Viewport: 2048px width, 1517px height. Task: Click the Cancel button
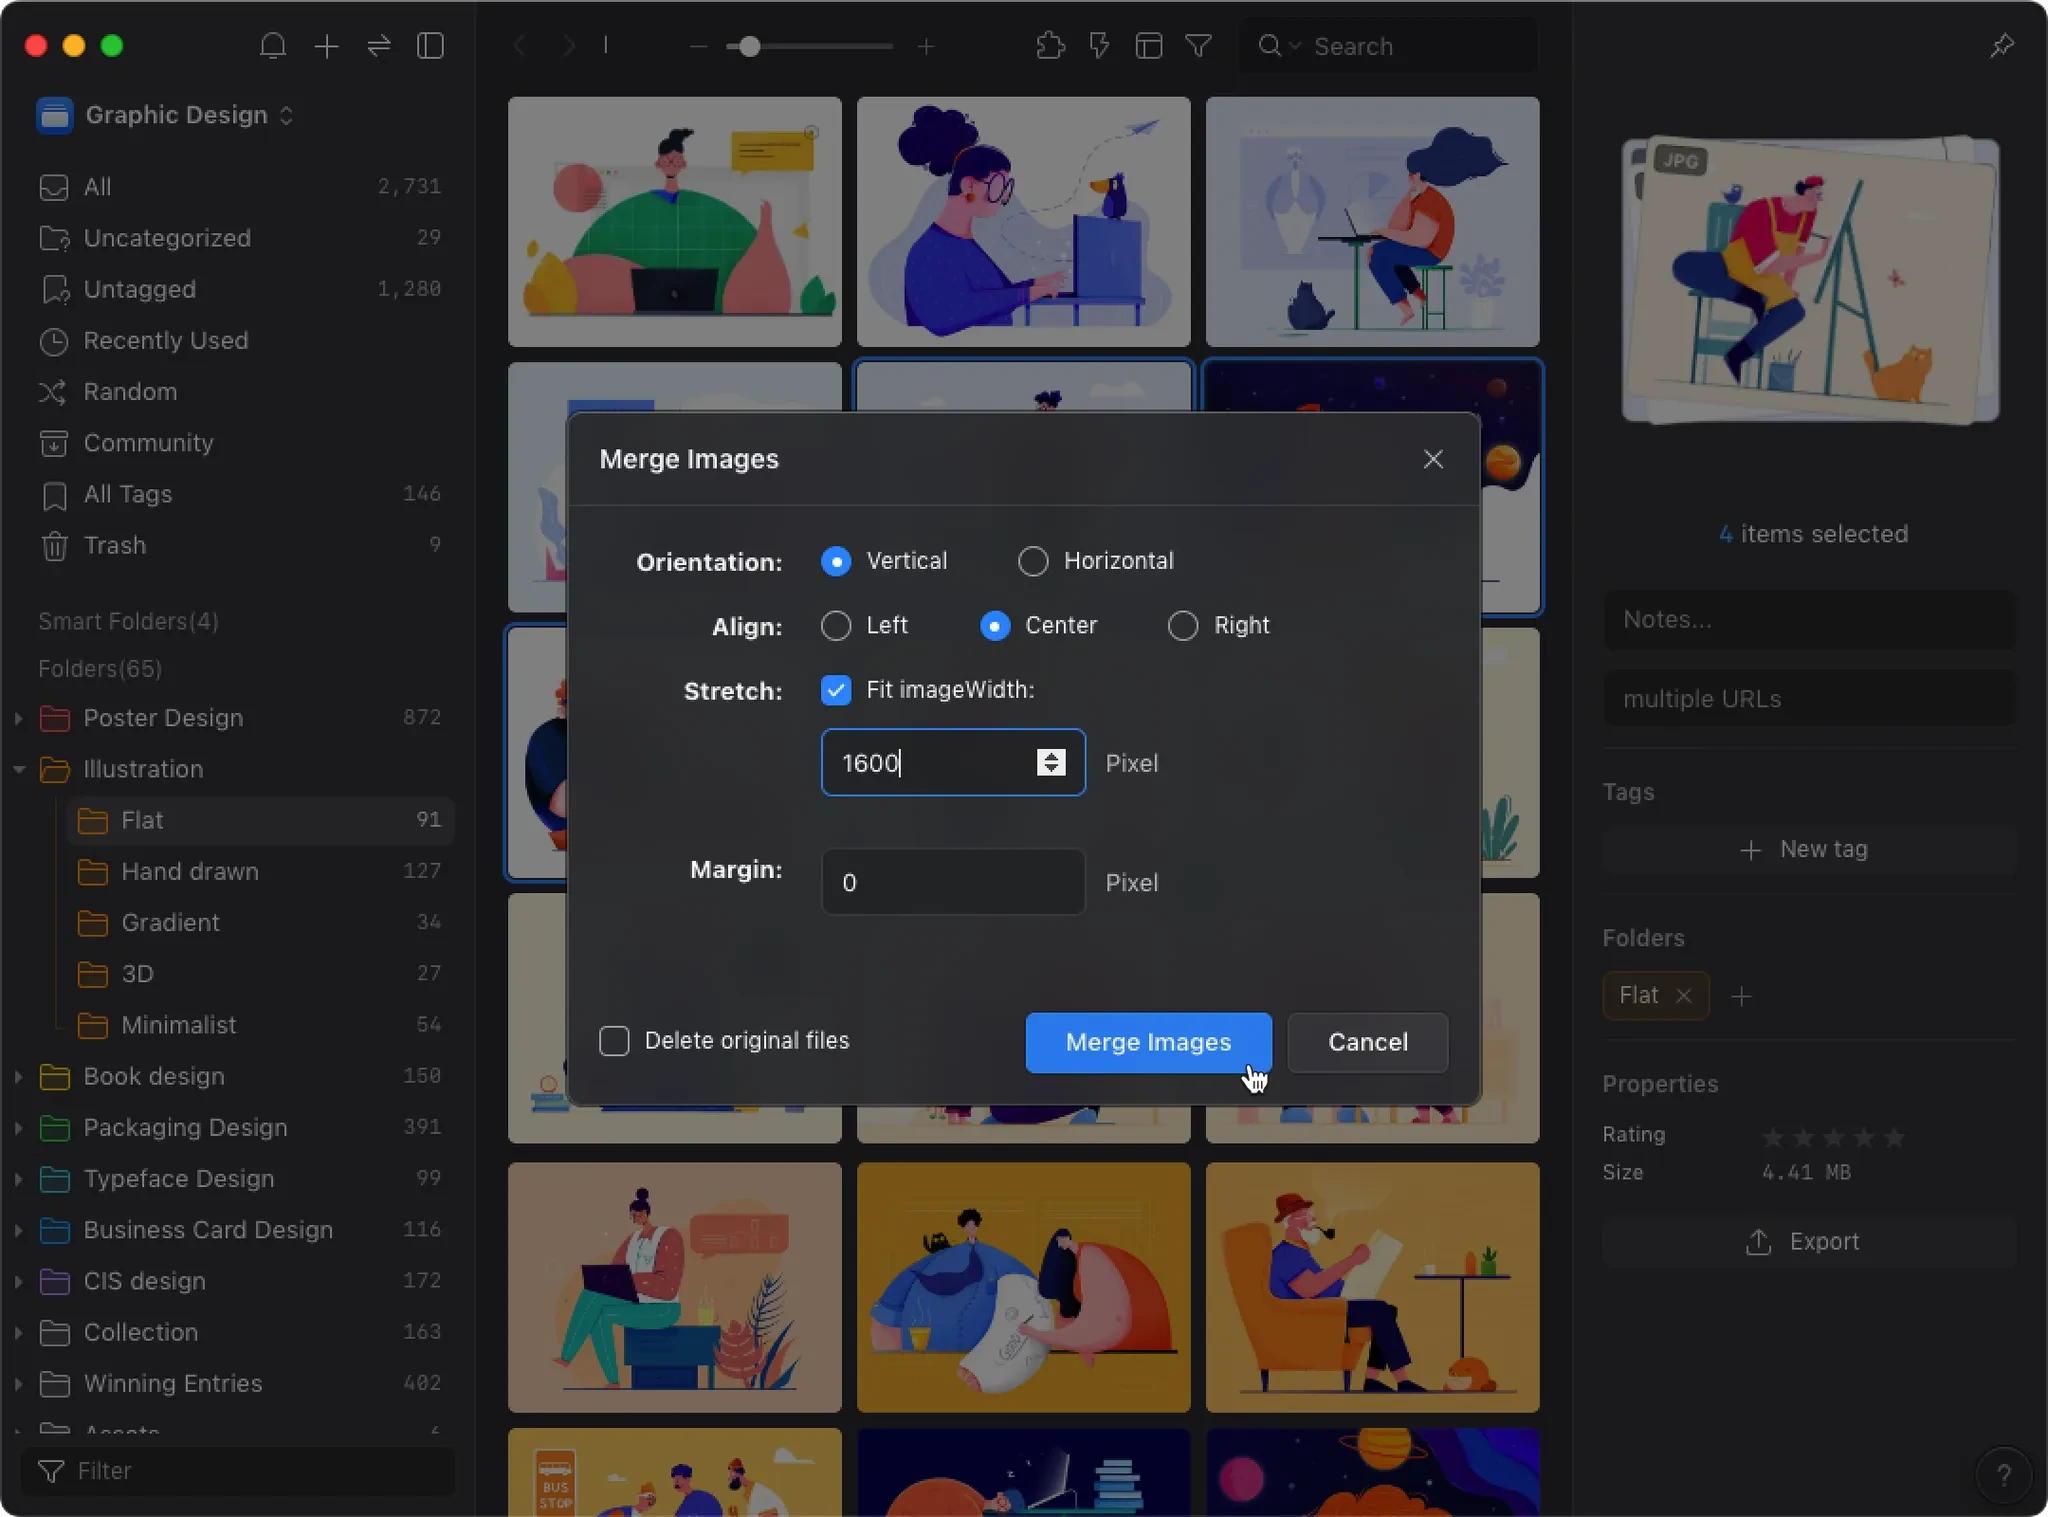[1367, 1042]
